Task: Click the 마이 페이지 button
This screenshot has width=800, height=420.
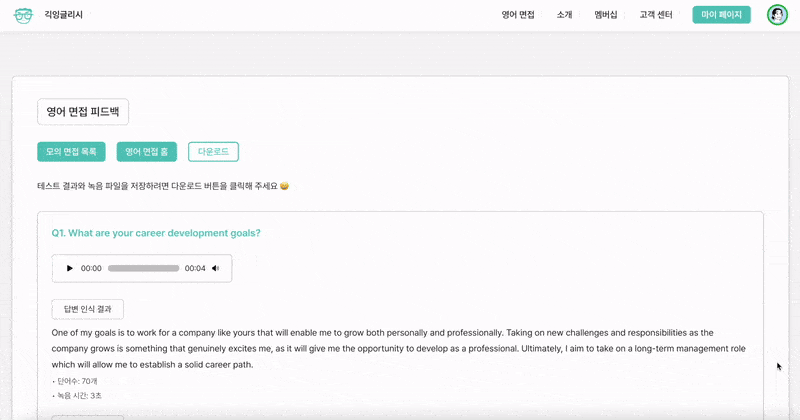Action: click(721, 15)
